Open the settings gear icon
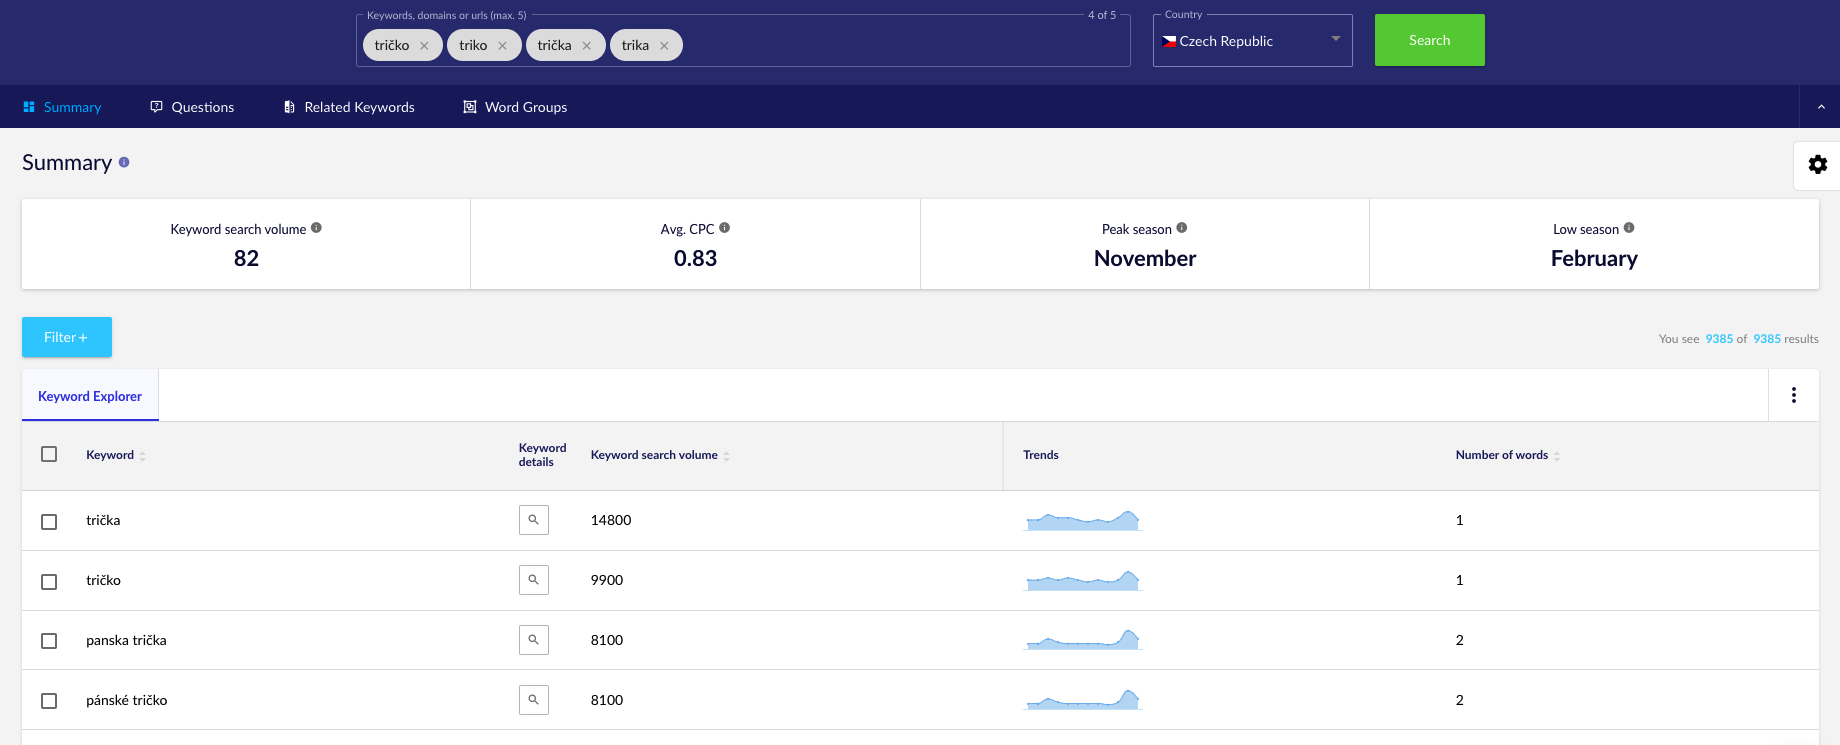This screenshot has width=1840, height=745. (x=1818, y=164)
